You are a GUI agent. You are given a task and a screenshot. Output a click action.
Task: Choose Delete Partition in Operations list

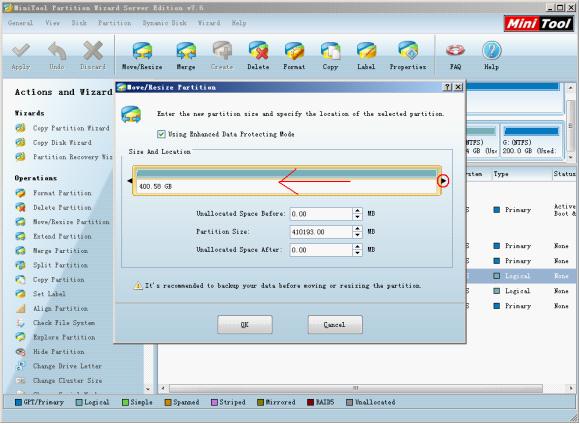click(x=53, y=207)
